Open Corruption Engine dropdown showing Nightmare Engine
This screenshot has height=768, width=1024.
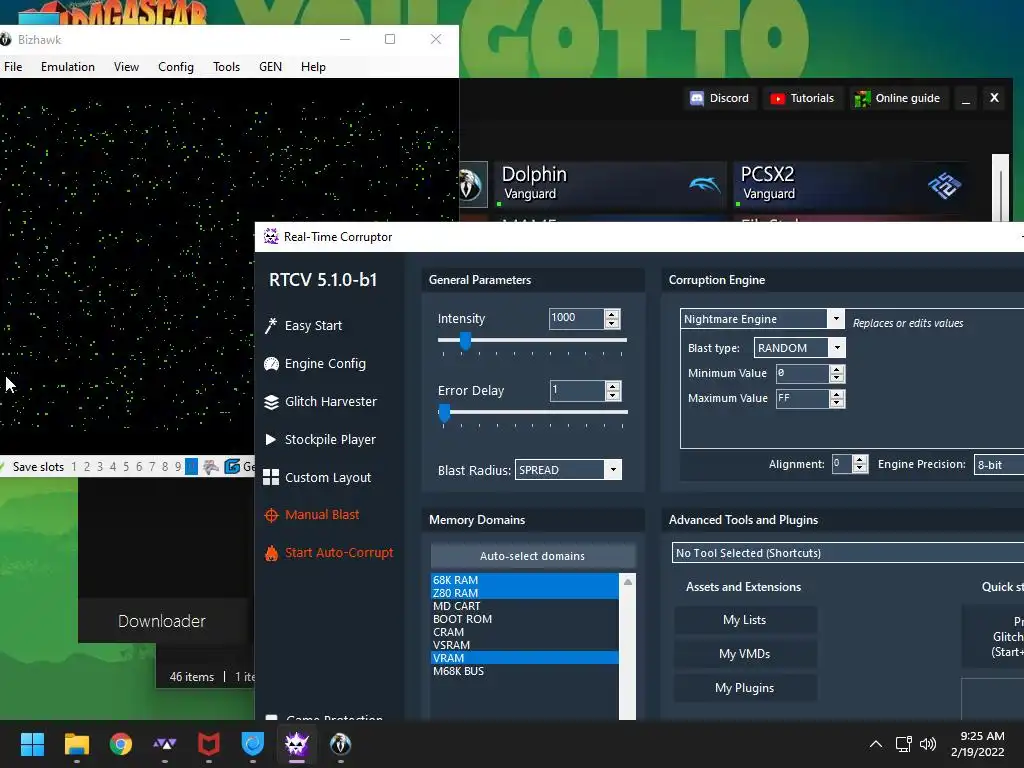tap(762, 319)
